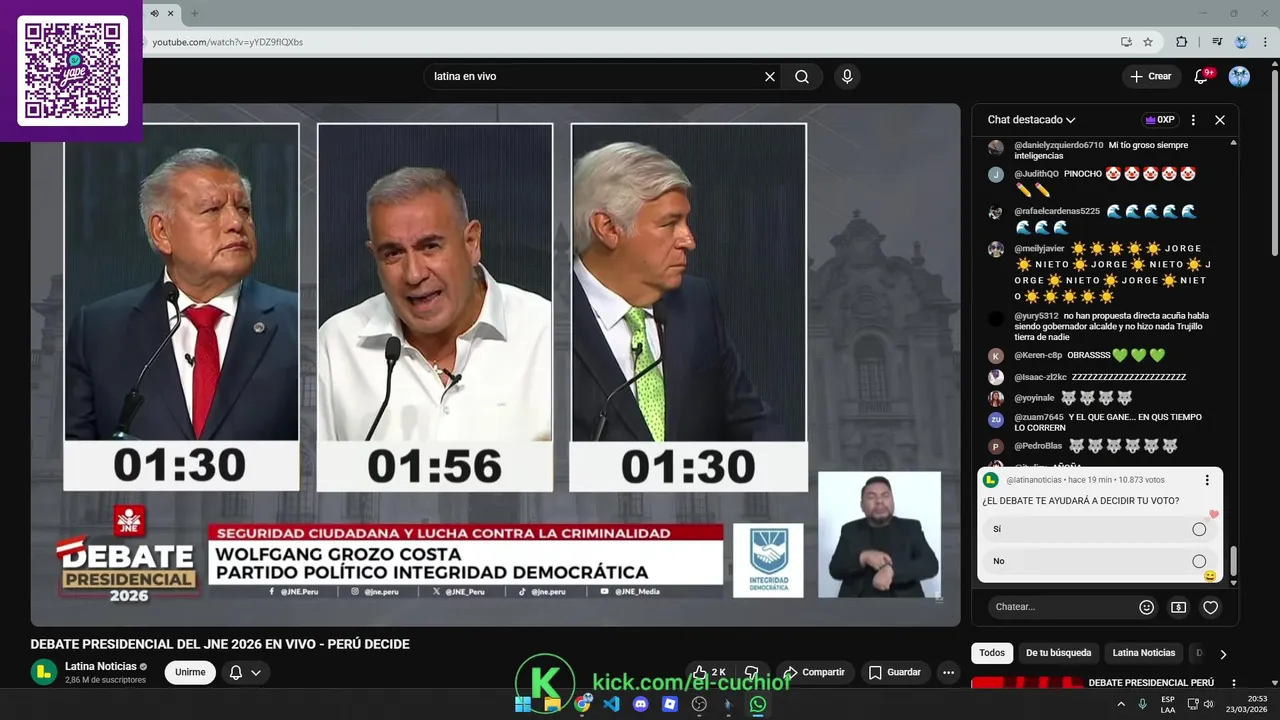The width and height of the screenshot is (1280, 720).
Task: Open the poll's three-dot options
Action: [1207, 480]
